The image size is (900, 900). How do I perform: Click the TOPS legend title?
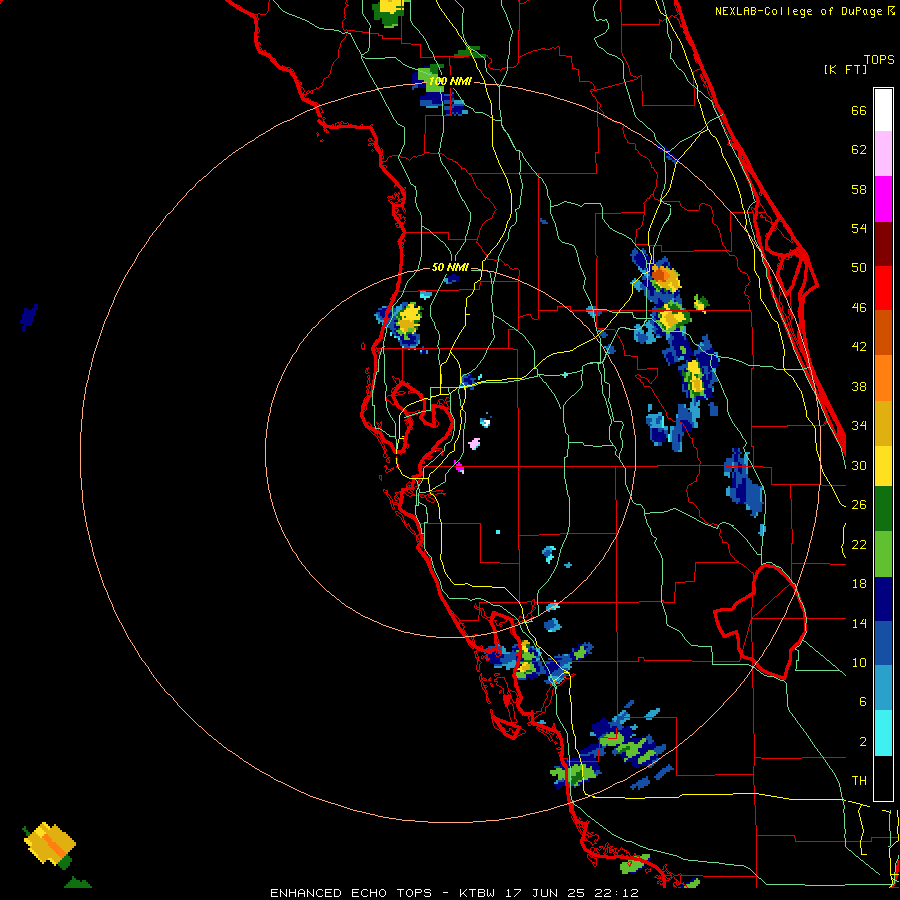[879, 60]
